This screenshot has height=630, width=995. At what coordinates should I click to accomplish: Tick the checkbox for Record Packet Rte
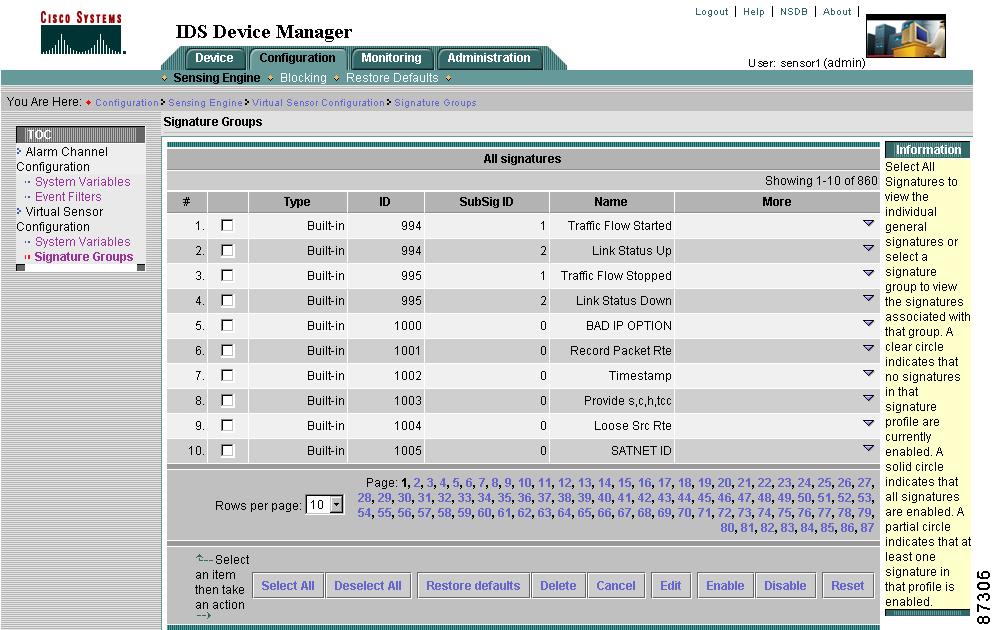click(227, 351)
